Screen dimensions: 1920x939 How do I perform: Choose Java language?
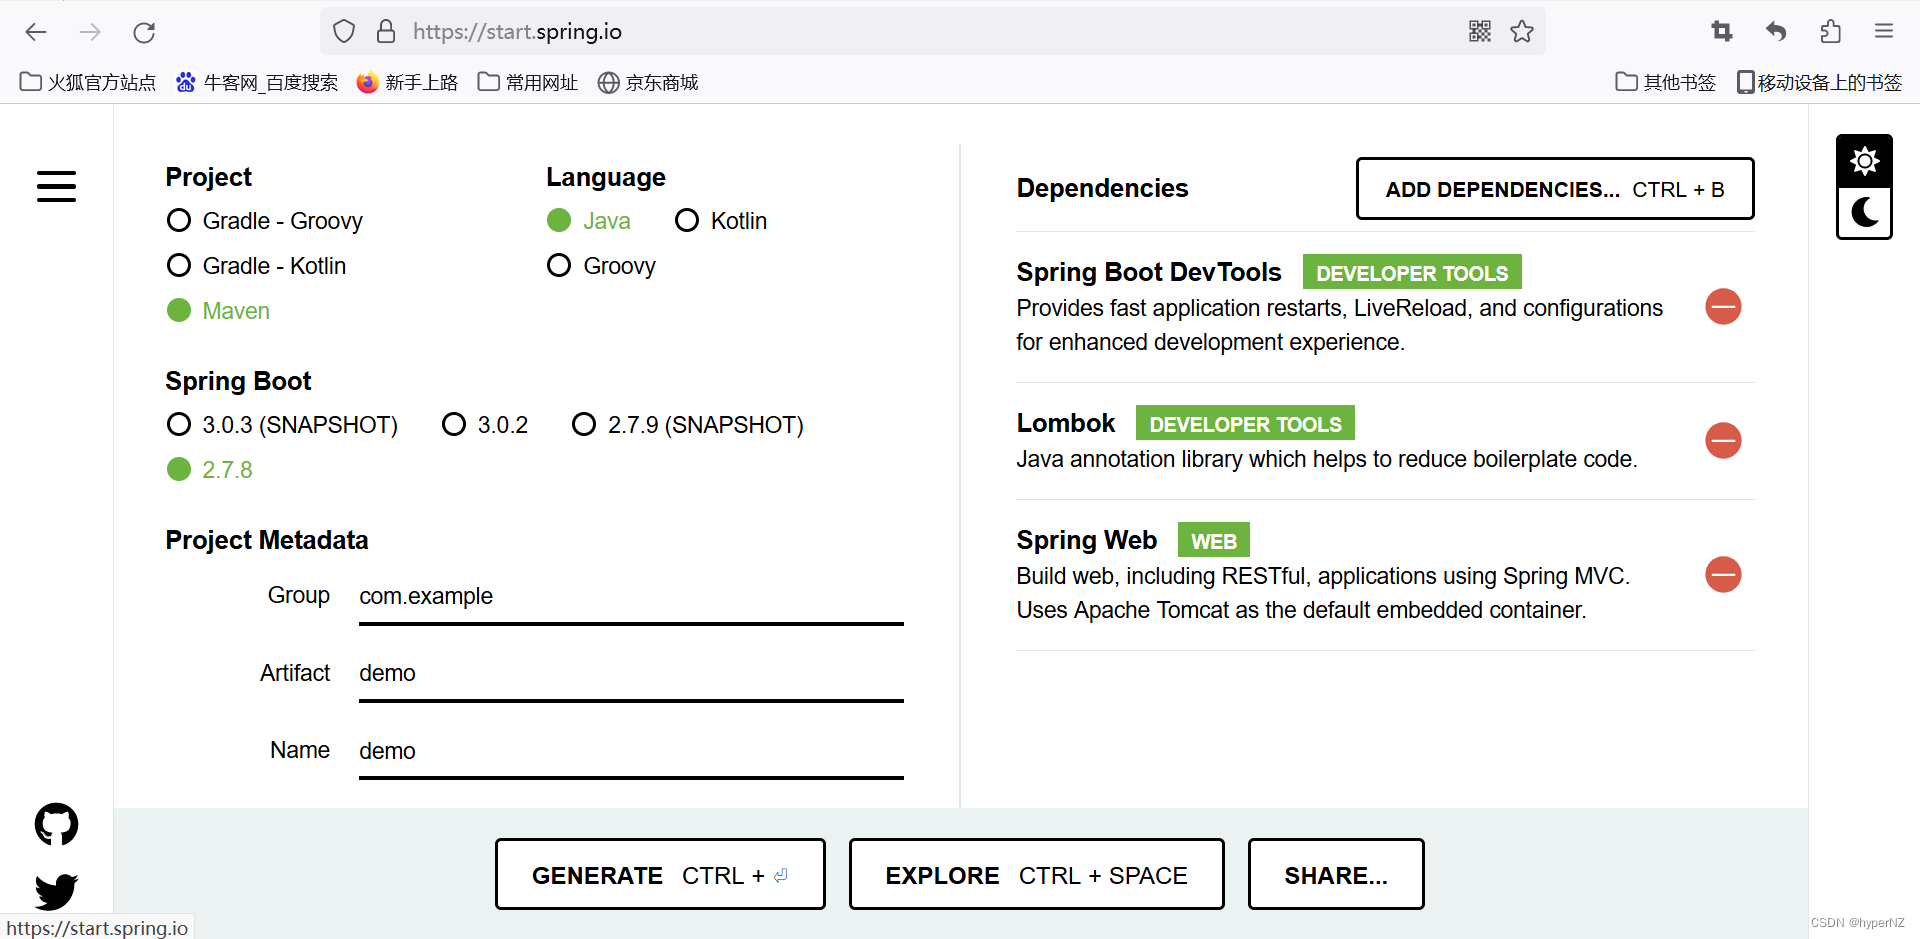(x=589, y=220)
